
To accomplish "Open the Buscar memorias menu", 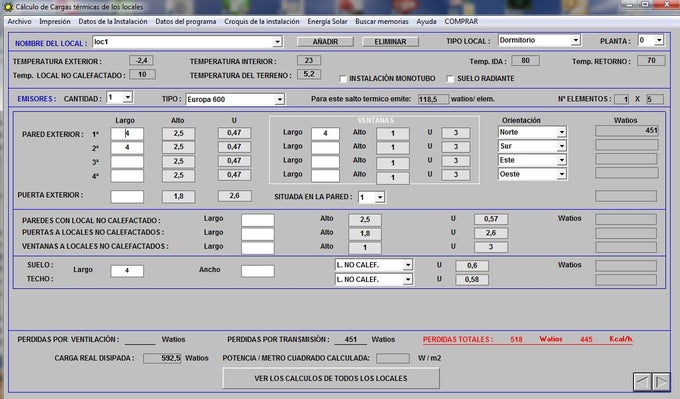I will pos(382,21).
